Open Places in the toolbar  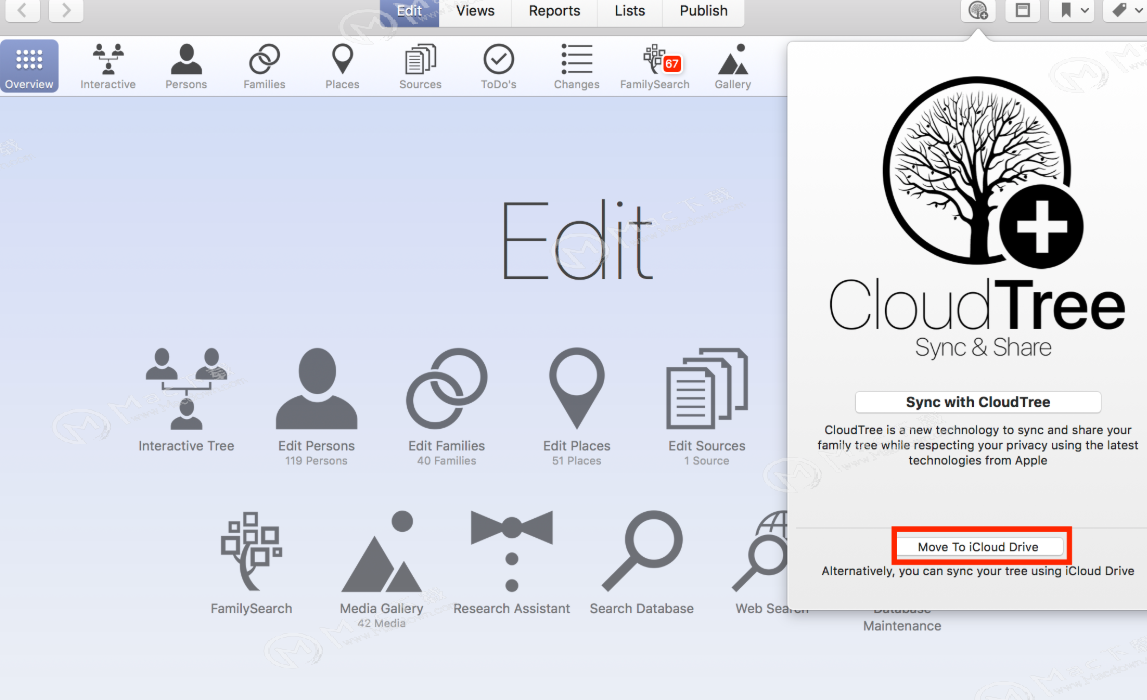pos(342,66)
